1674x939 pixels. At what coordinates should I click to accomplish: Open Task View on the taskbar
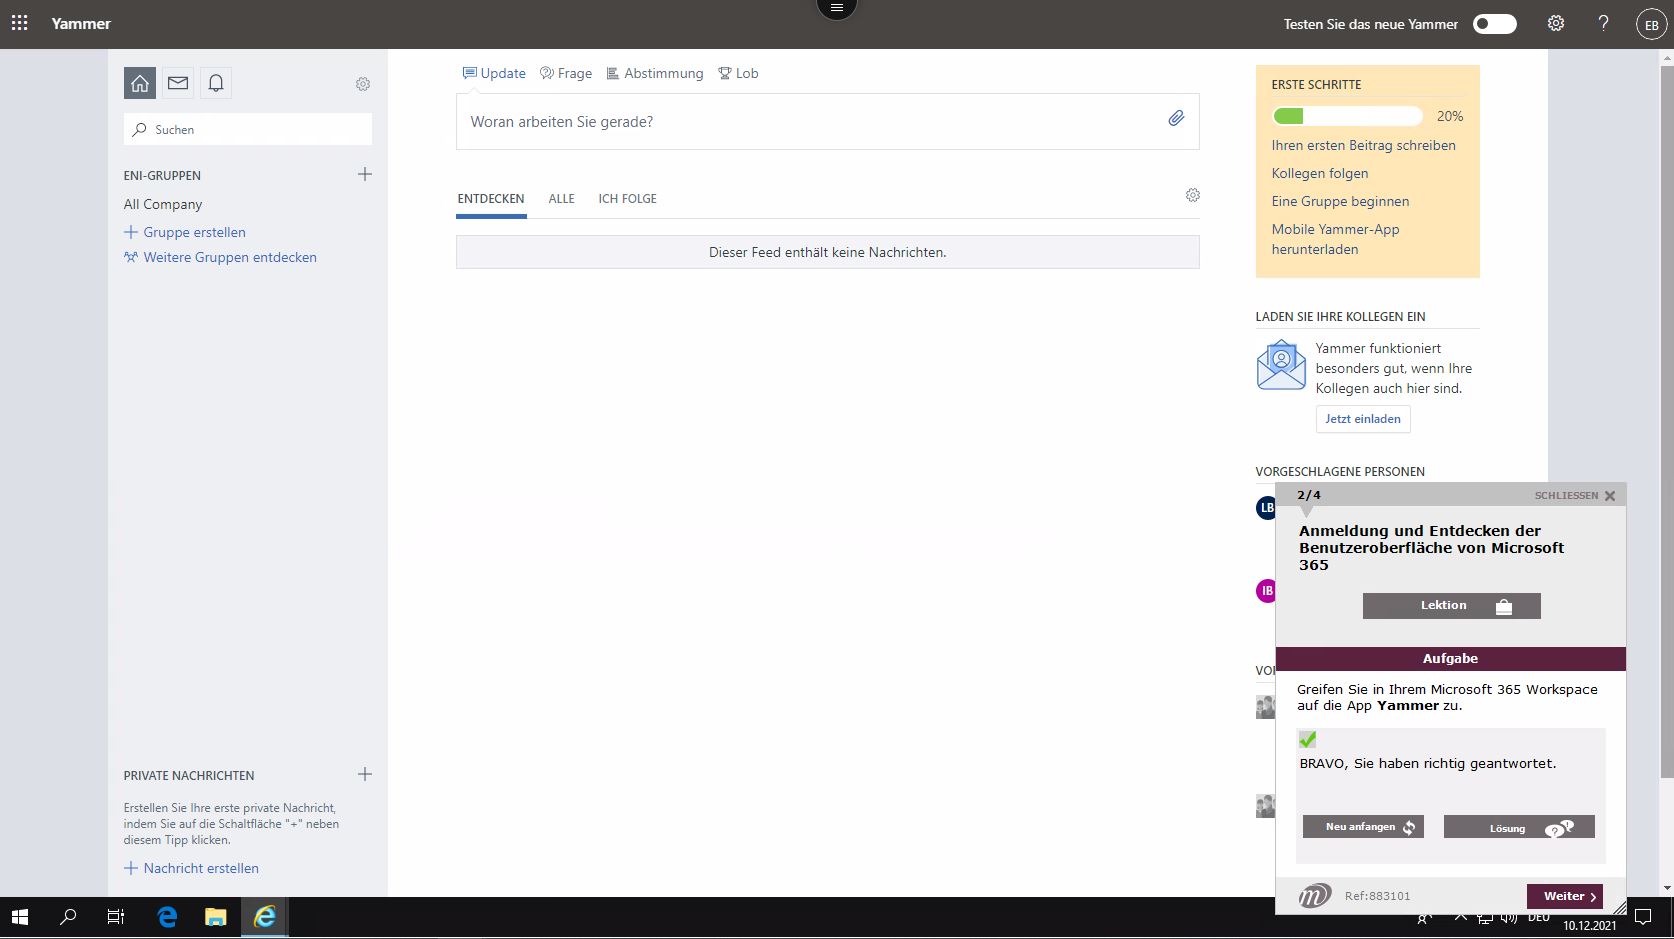tap(116, 916)
